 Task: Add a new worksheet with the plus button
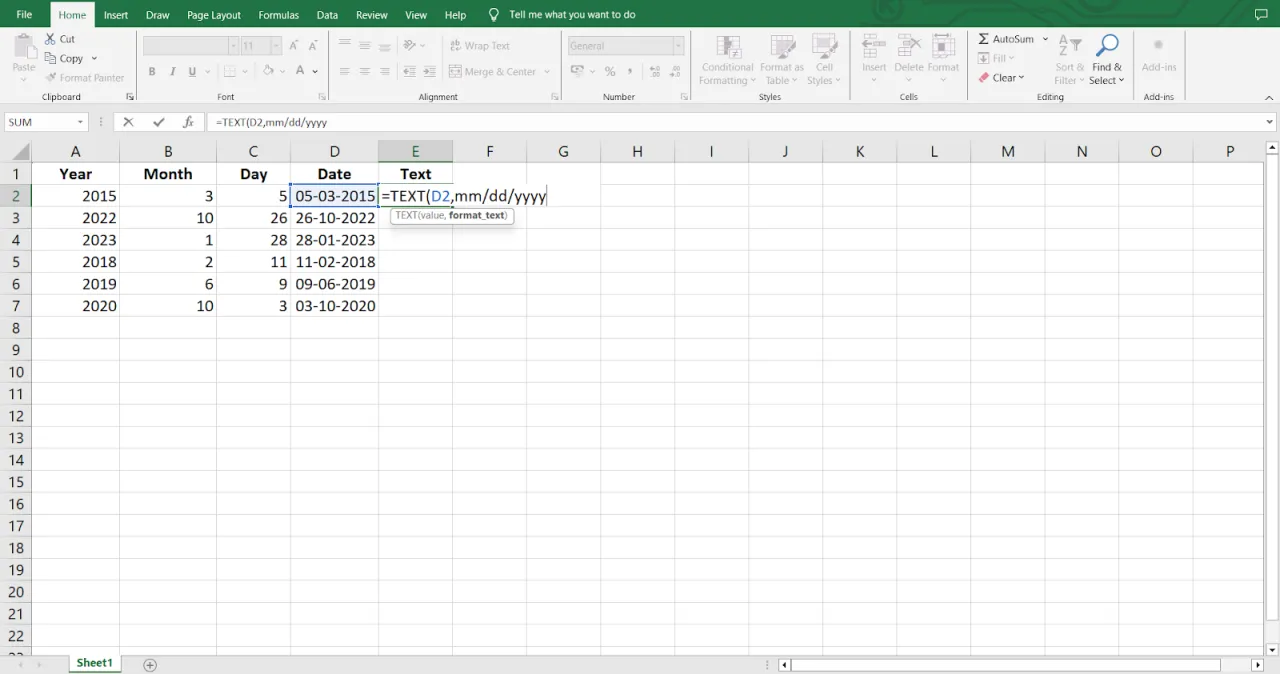click(149, 663)
